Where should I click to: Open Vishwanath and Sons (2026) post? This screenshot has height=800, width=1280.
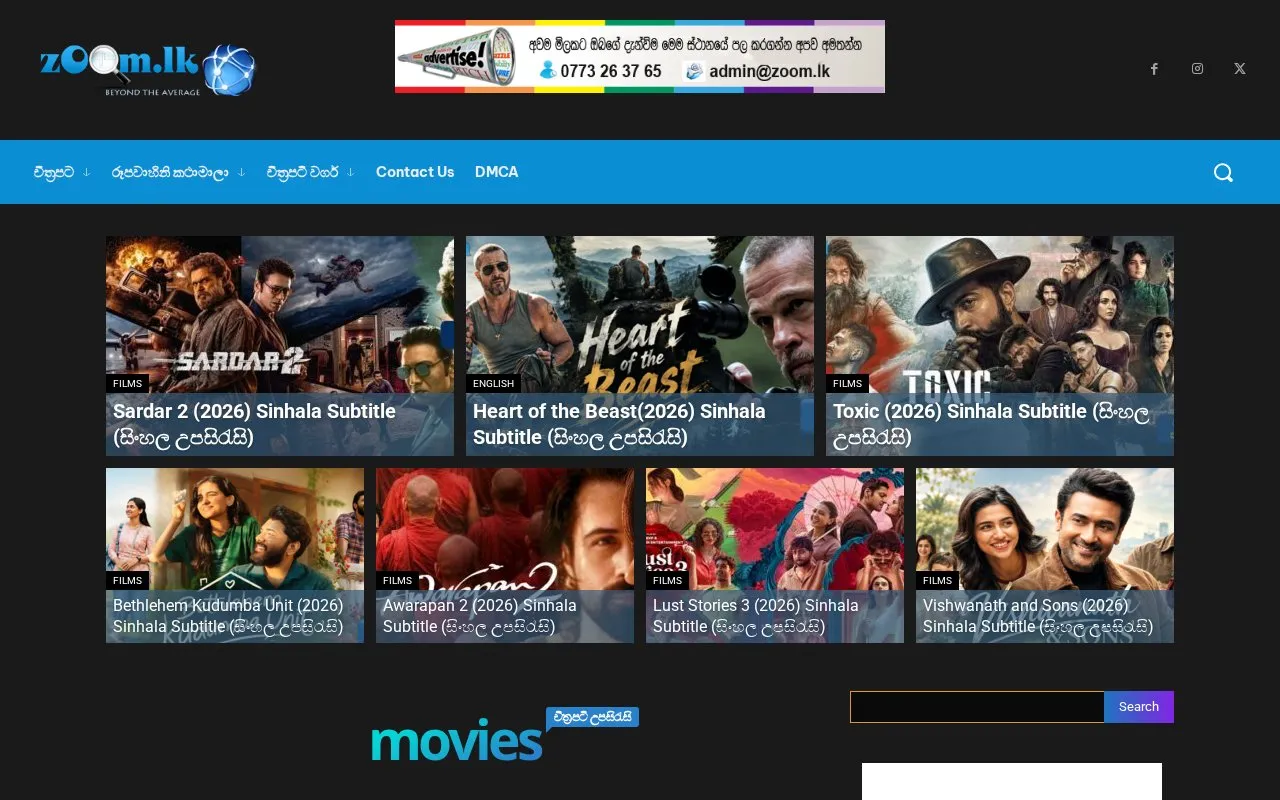click(x=1038, y=616)
